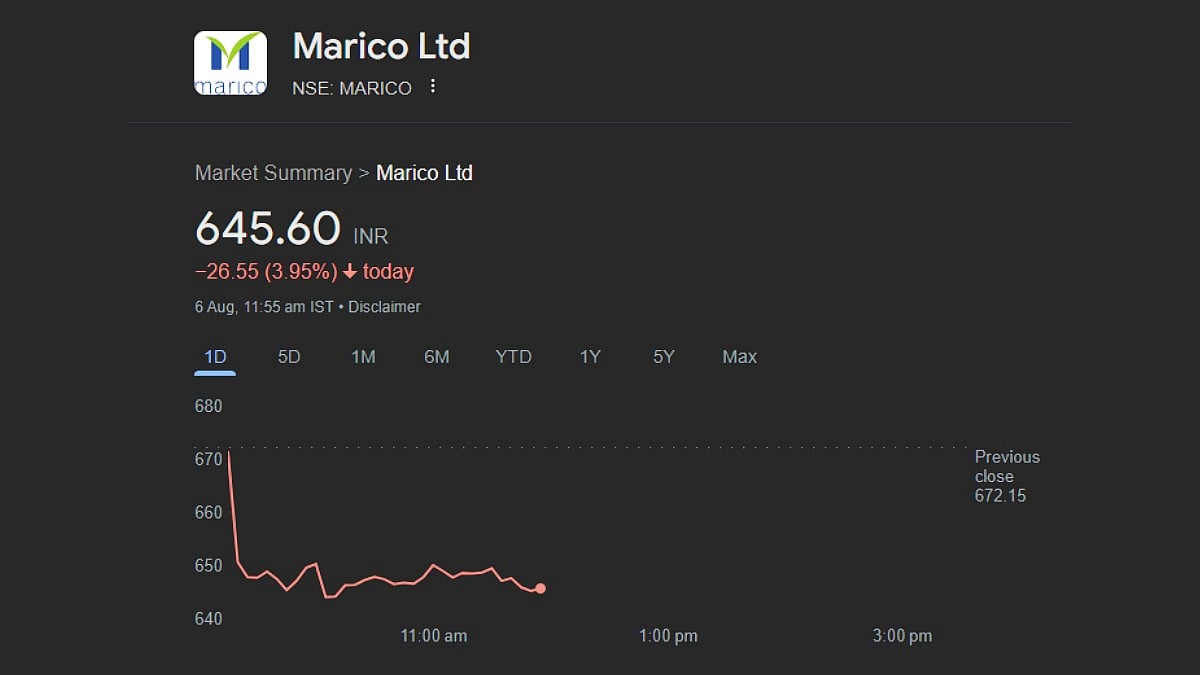
Task: Click the Marico Ltd title heading
Action: (381, 46)
